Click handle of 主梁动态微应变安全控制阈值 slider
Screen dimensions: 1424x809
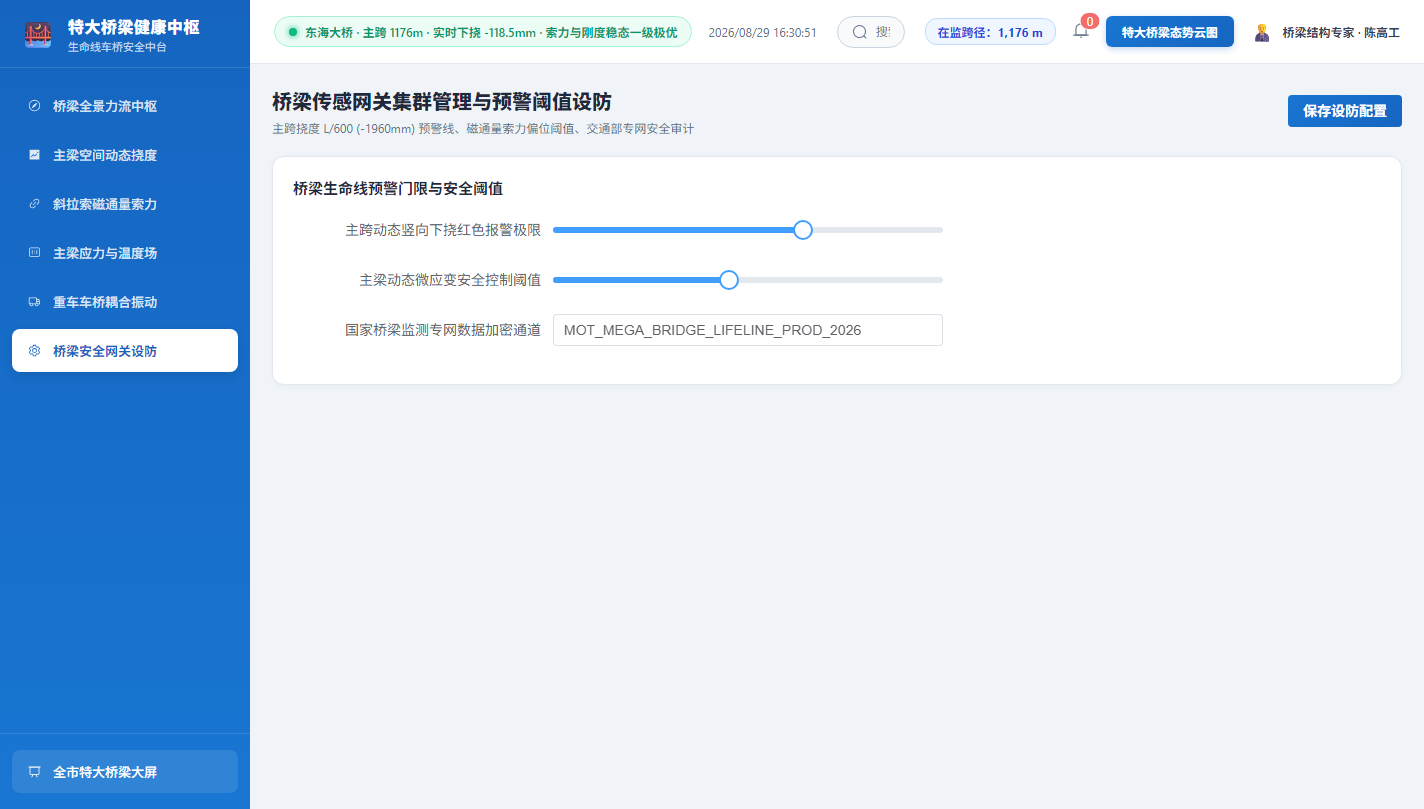tap(729, 280)
